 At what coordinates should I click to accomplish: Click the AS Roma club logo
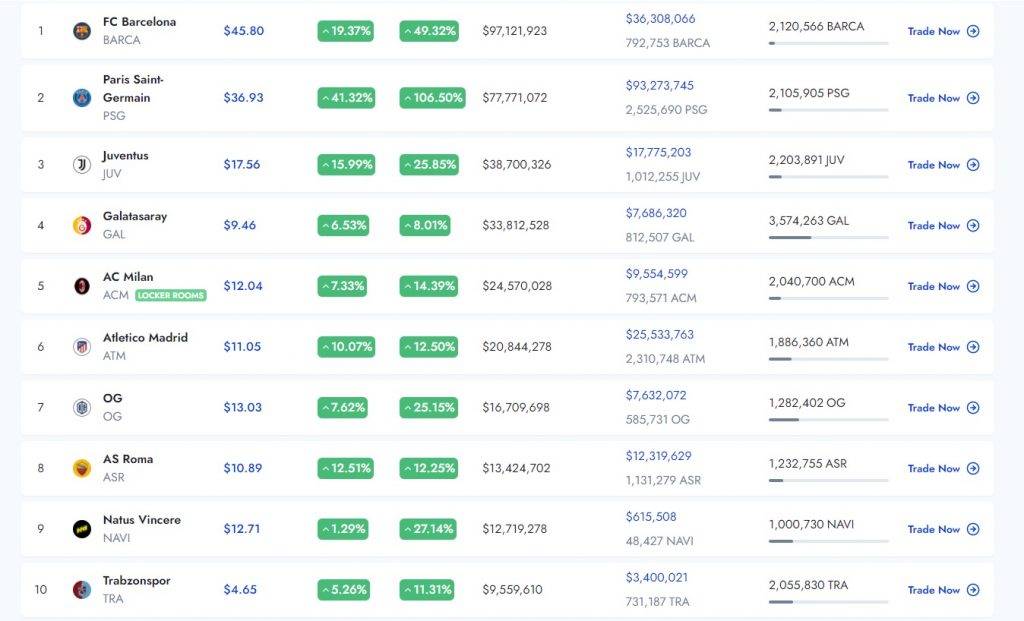82,468
